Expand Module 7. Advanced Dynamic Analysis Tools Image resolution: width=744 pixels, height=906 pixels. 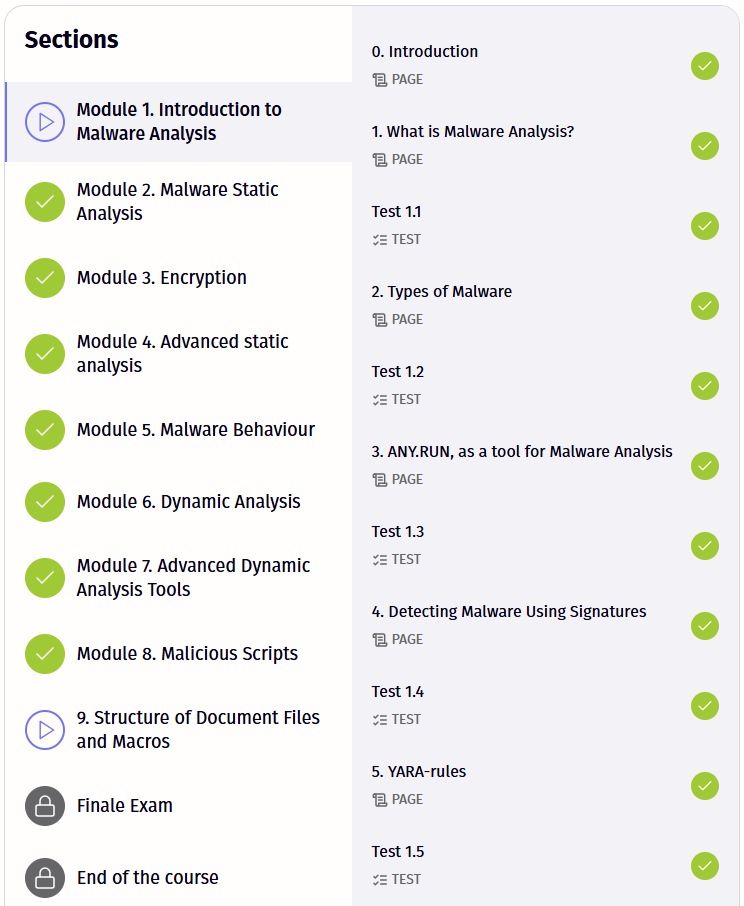pyautogui.click(x=193, y=578)
